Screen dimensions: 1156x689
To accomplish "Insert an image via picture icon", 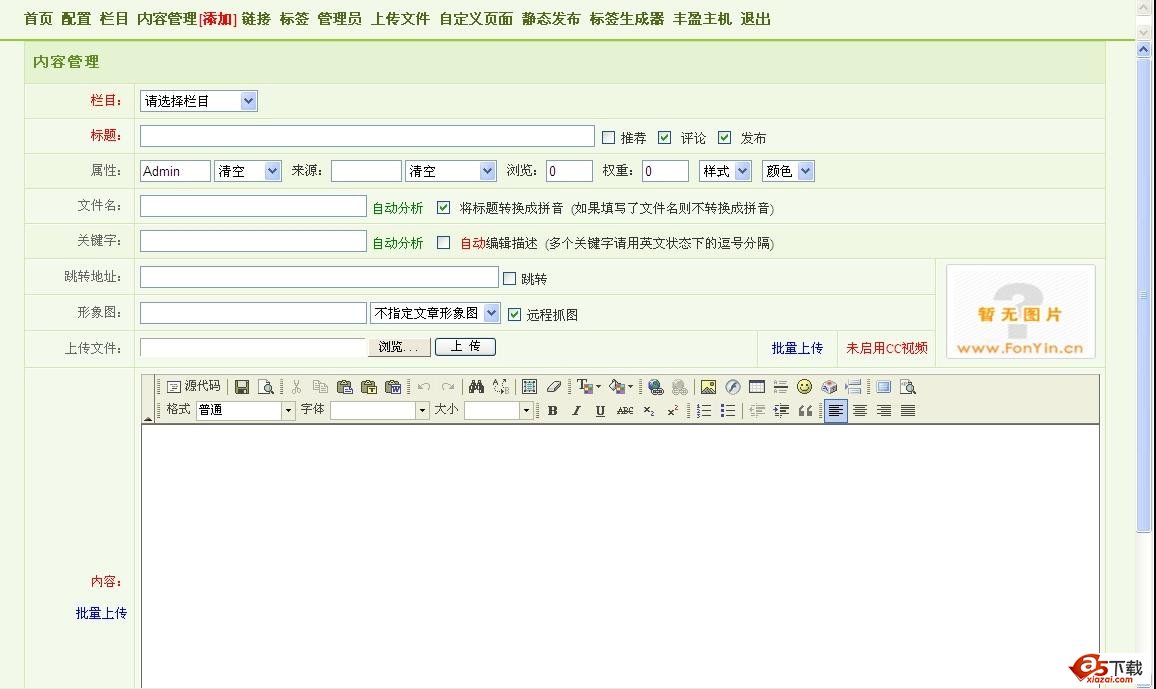I will [x=708, y=387].
